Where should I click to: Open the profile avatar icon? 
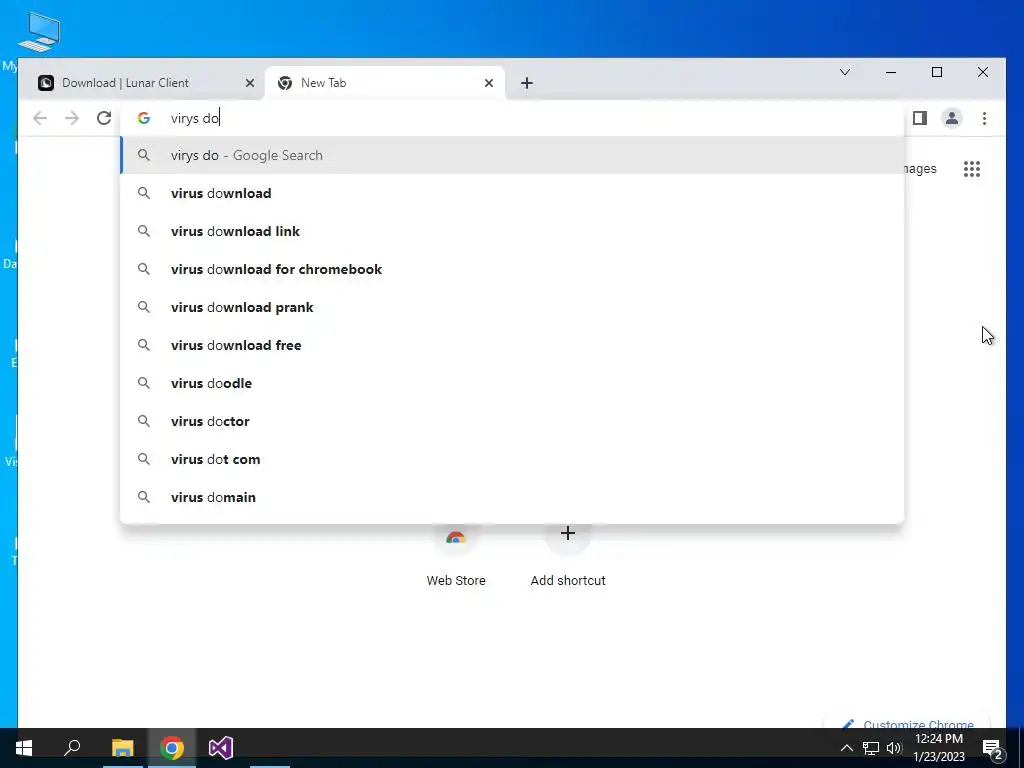pyautogui.click(x=952, y=118)
